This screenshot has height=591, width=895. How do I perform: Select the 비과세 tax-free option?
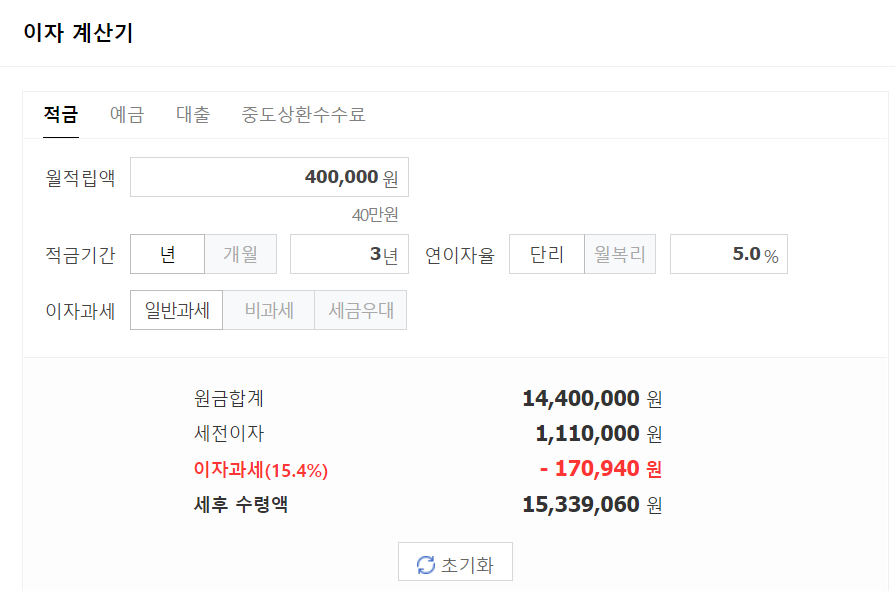(x=268, y=310)
